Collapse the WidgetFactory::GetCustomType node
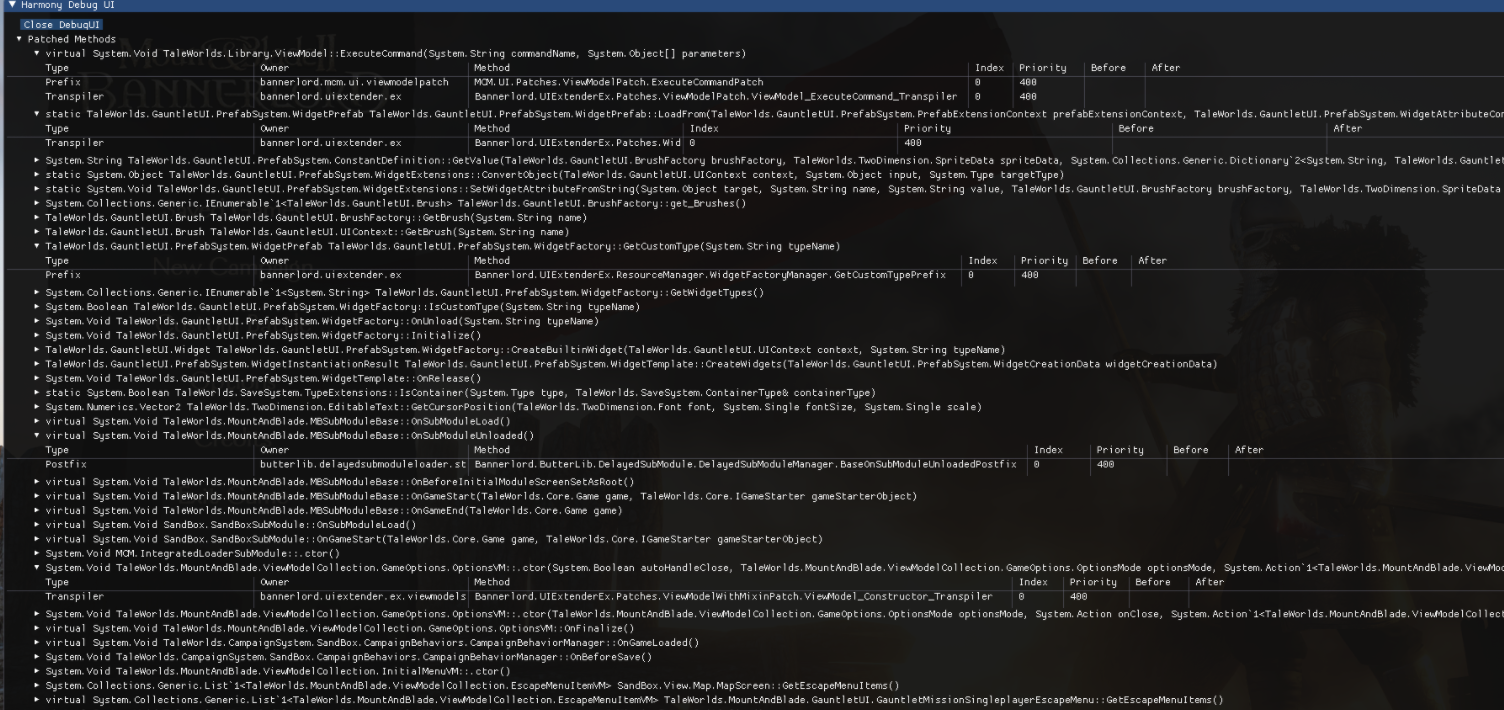Image resolution: width=1504 pixels, height=710 pixels. [x=37, y=246]
